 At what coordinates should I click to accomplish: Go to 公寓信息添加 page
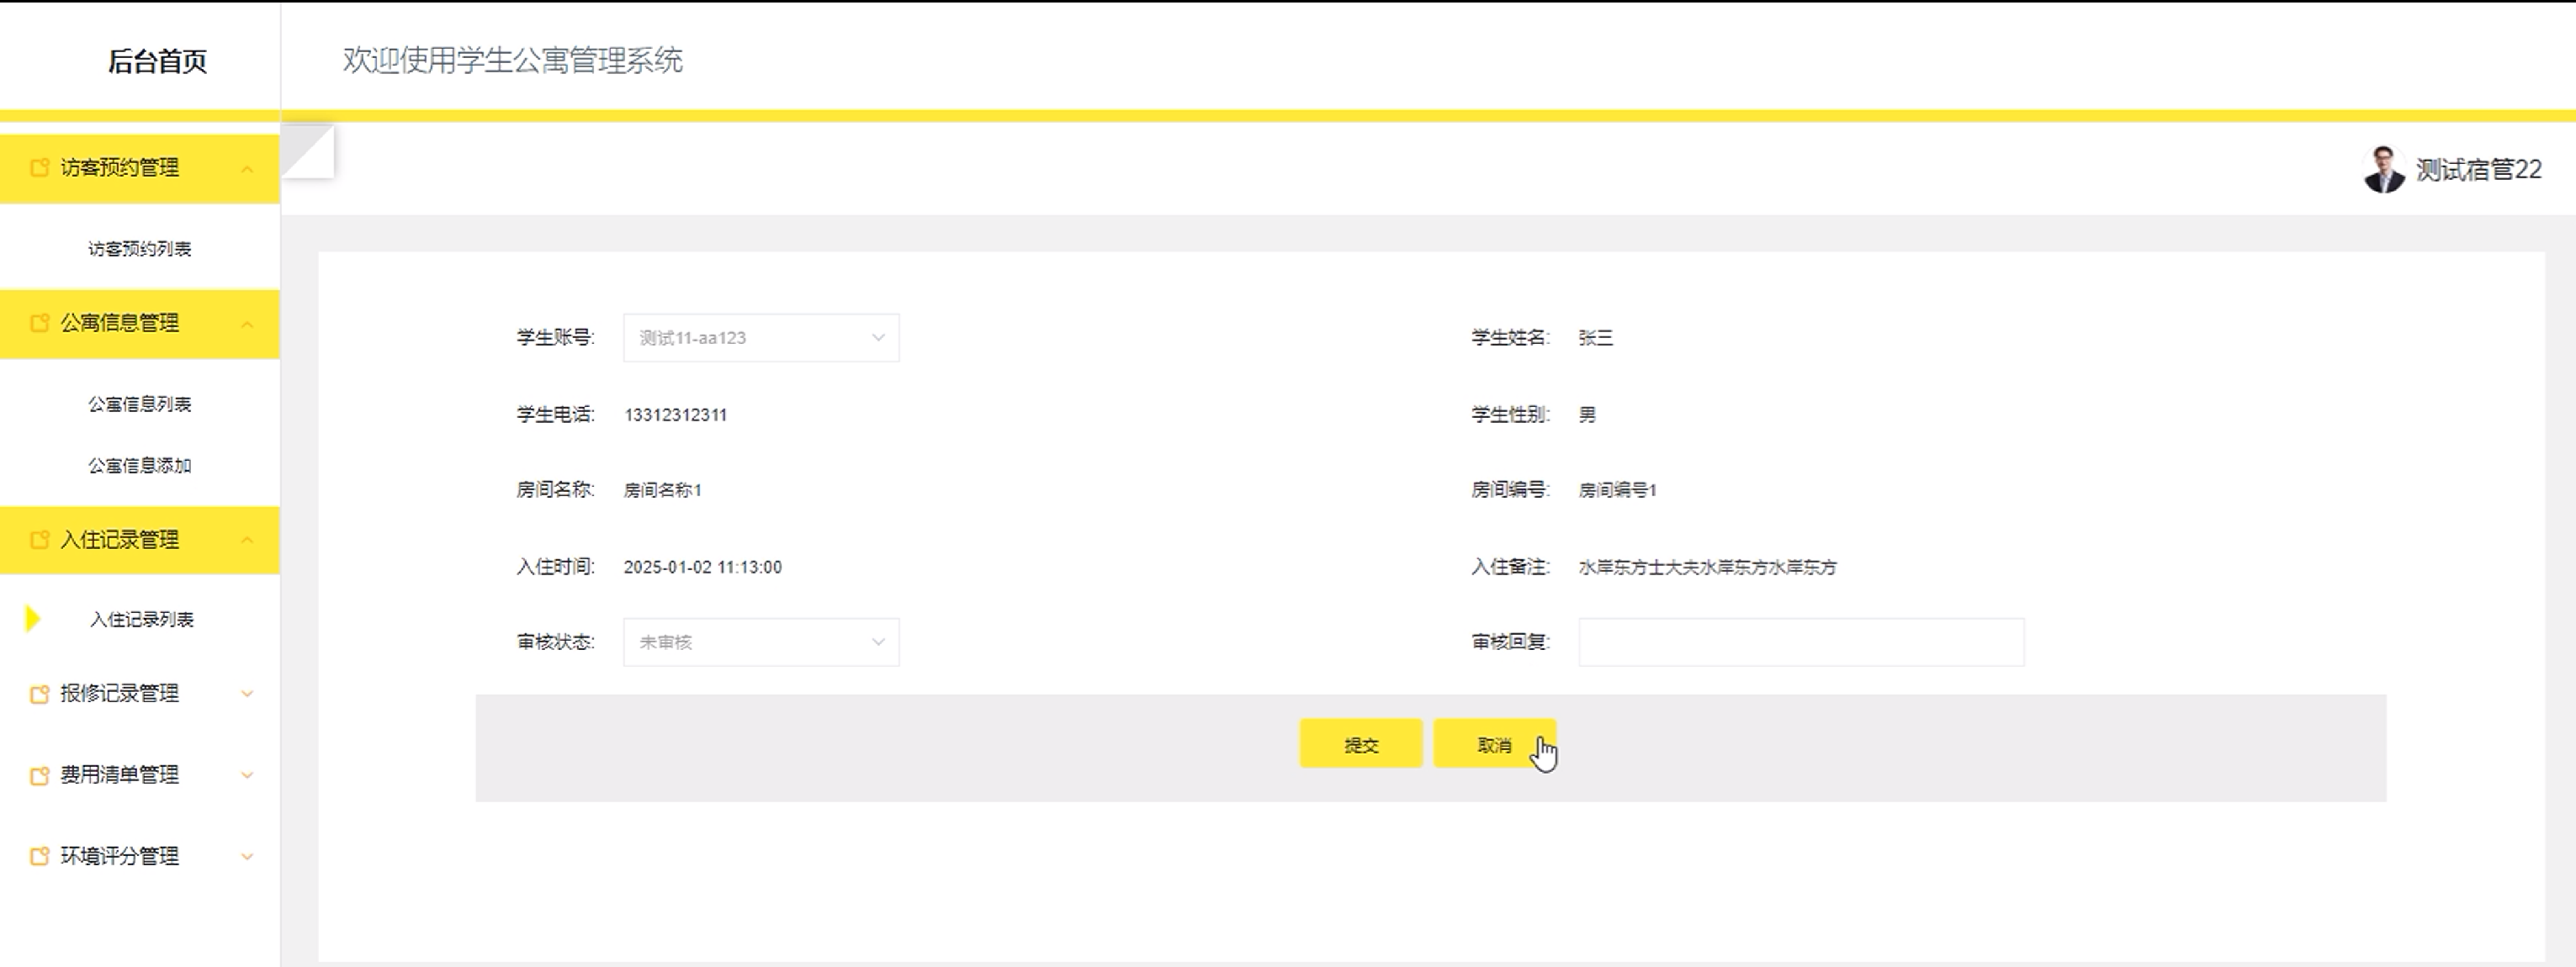[139, 465]
